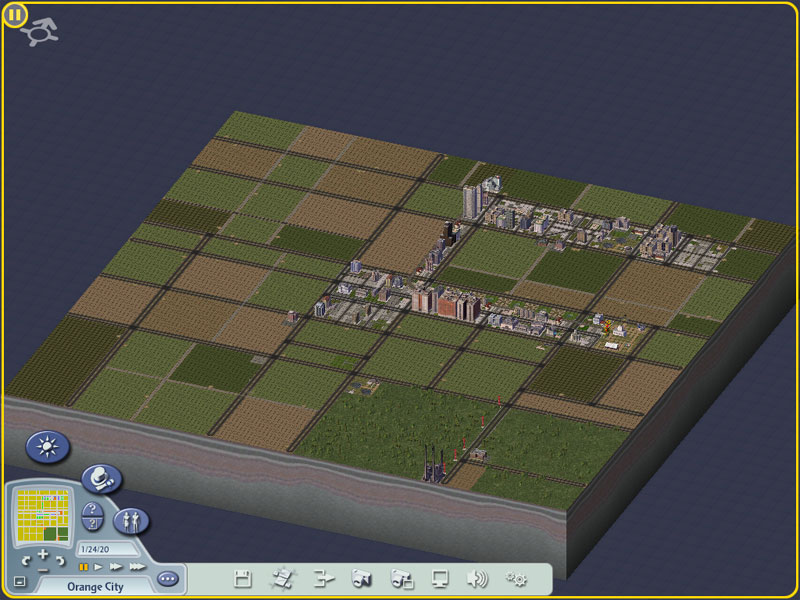Click the 1/24/20 date display

point(95,549)
